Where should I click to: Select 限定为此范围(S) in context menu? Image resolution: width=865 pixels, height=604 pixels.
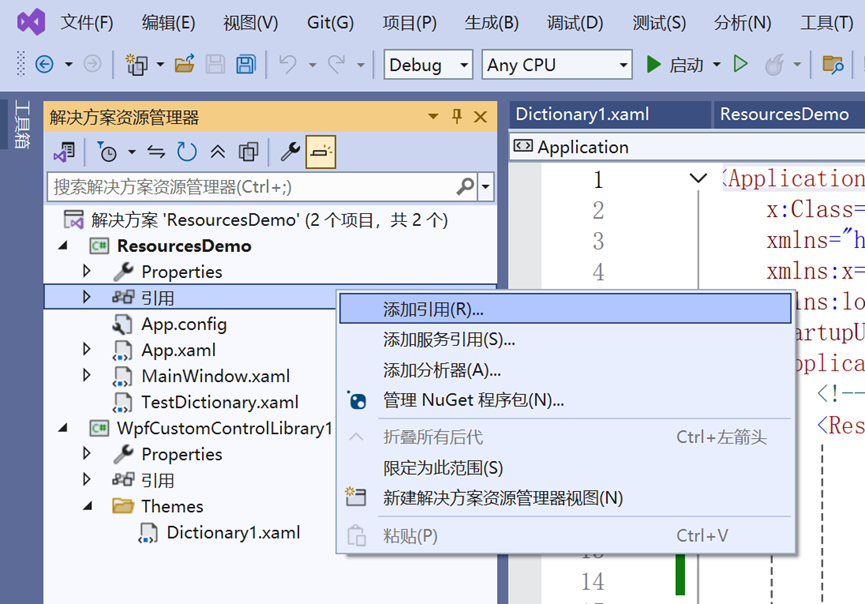[x=565, y=468]
